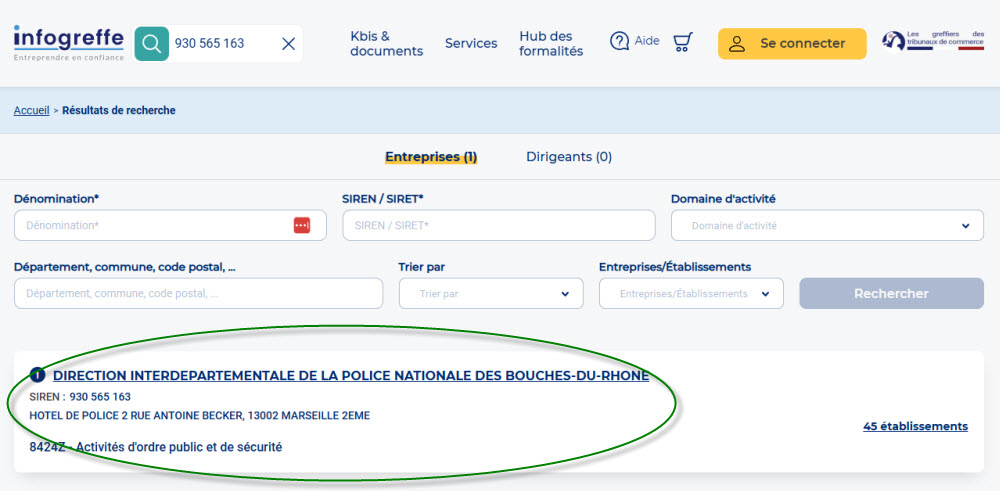
Task: Clear the search field with the X icon
Action: click(x=288, y=44)
